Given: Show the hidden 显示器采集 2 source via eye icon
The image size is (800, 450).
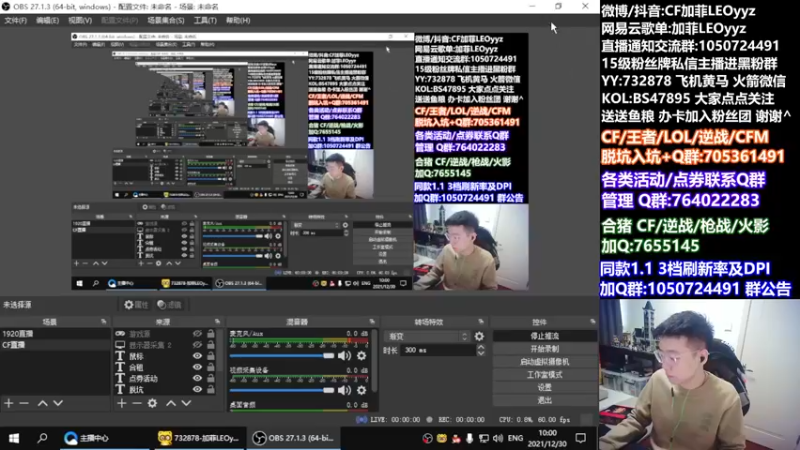Looking at the screenshot, I should pos(197,345).
